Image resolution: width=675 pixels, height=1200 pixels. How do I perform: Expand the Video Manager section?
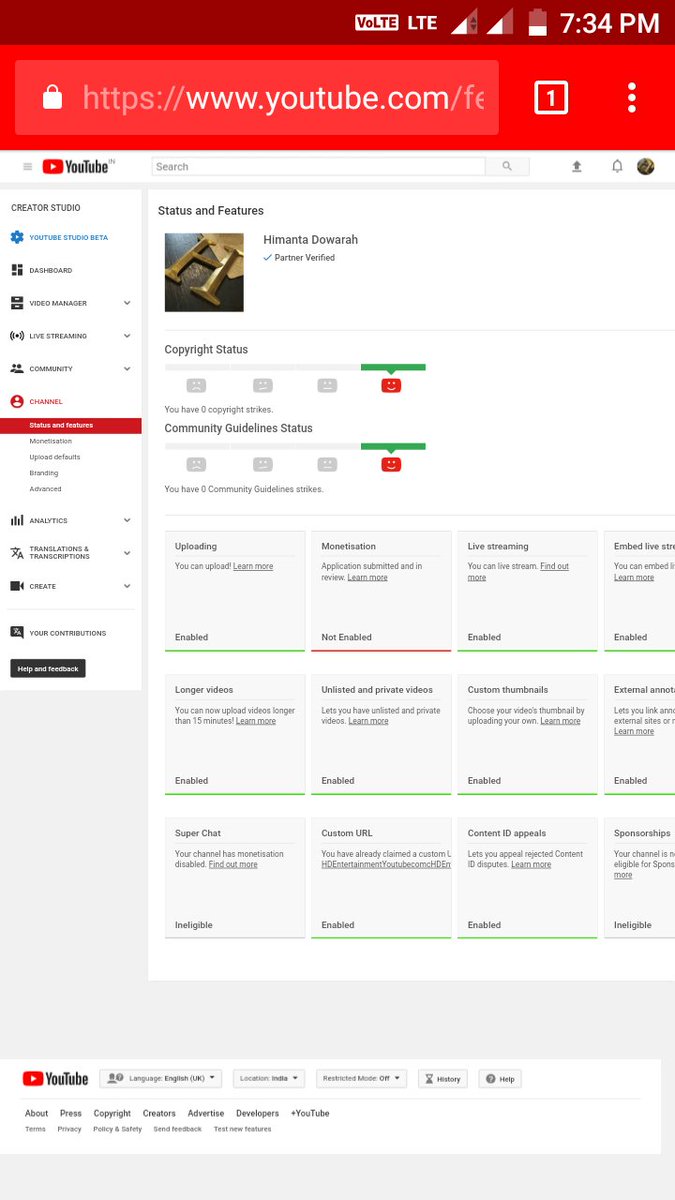[127, 303]
